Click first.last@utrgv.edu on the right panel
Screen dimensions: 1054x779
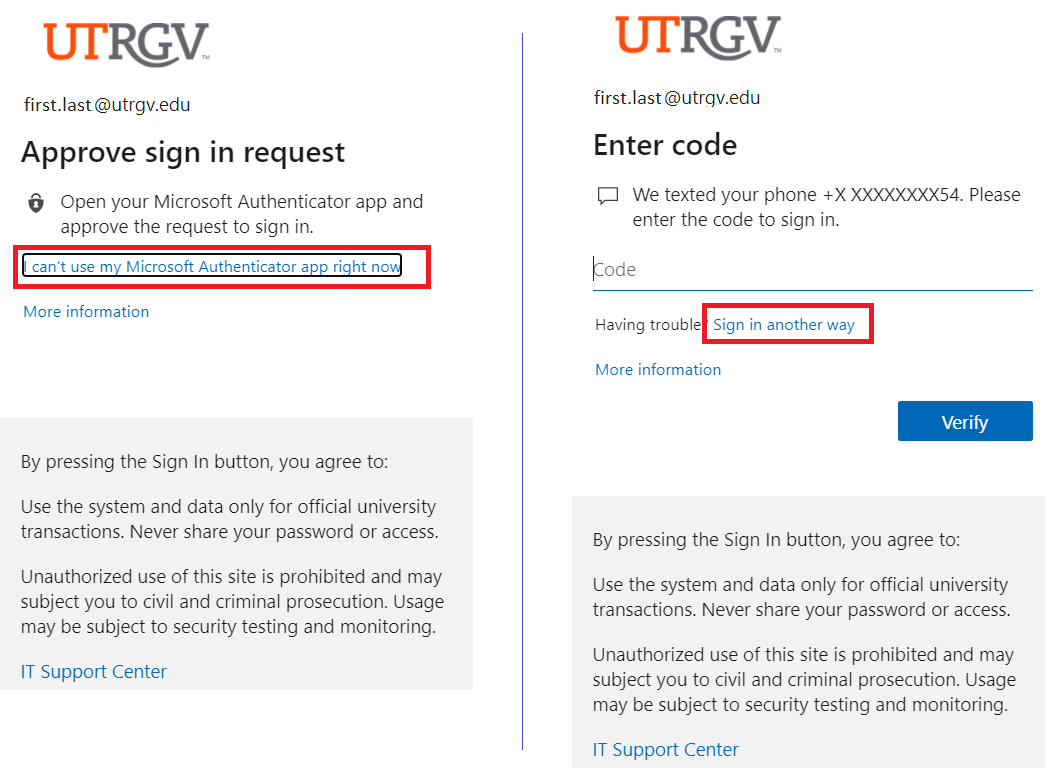(677, 98)
